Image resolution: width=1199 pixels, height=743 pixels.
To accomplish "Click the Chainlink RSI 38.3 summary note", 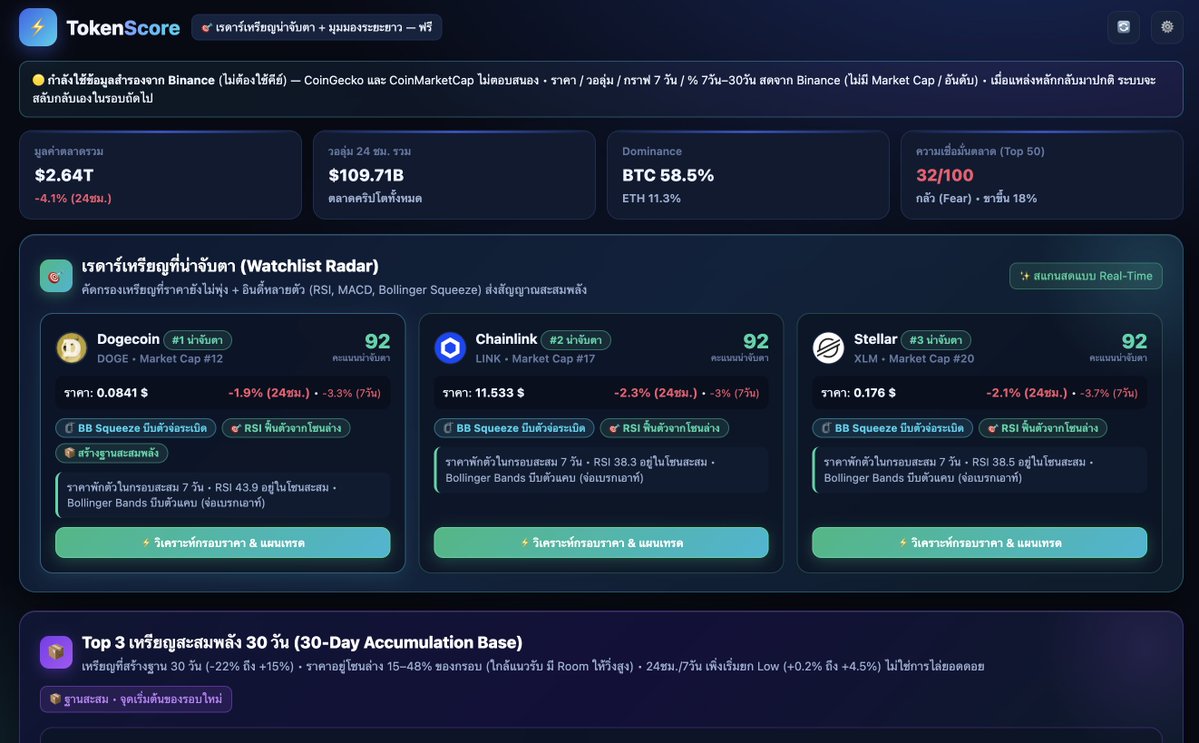I will coord(601,469).
